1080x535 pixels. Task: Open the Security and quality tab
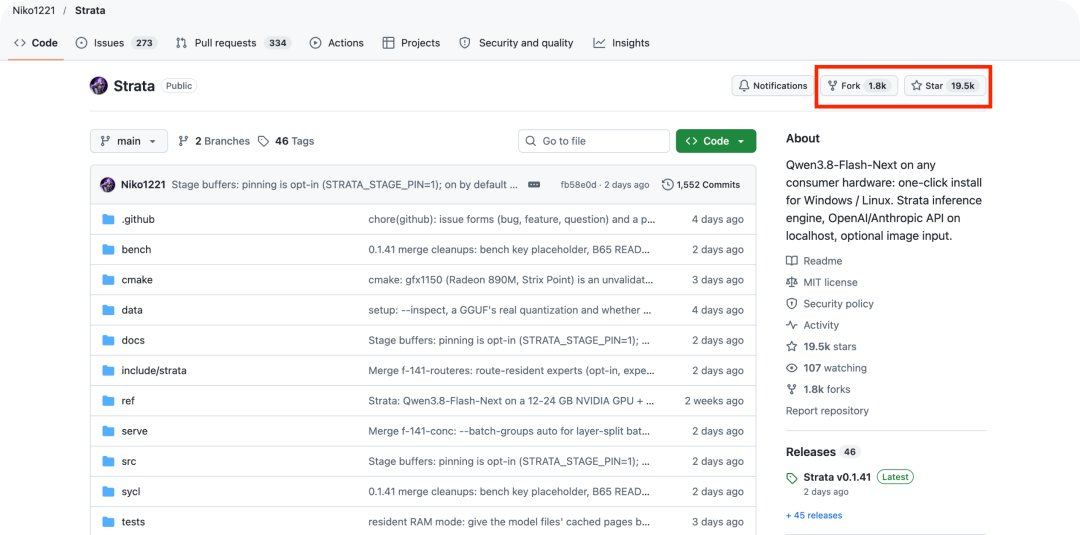coord(516,43)
